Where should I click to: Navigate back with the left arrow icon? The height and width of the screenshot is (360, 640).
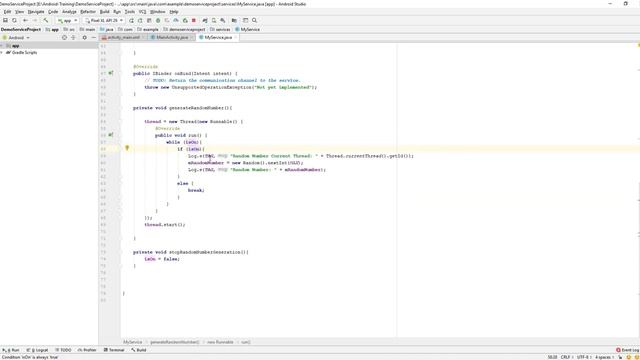pyautogui.click(x=25, y=20)
